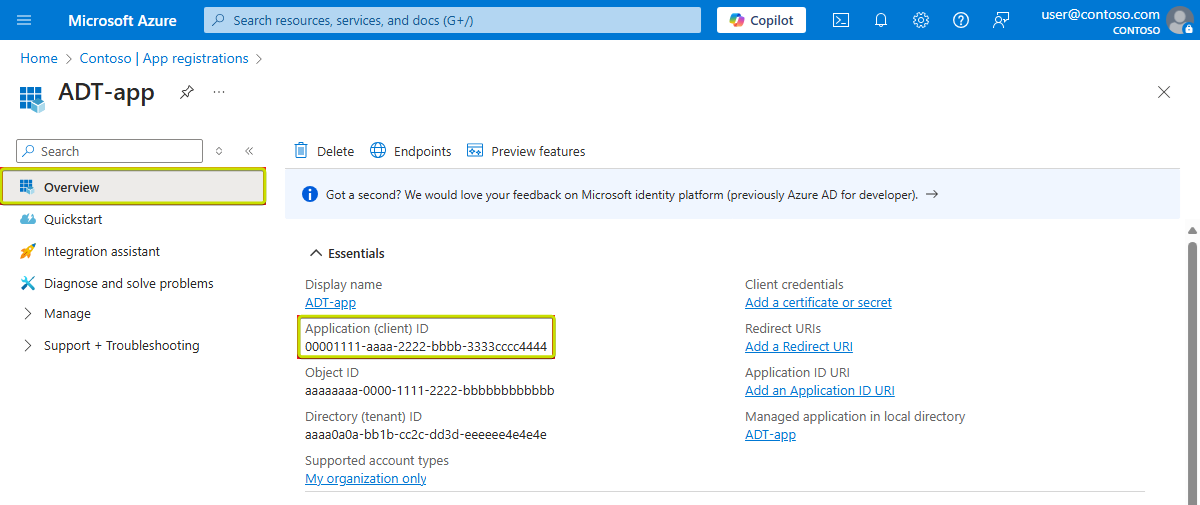Open portal settings gear
This screenshot has height=505, width=1200.
(x=921, y=20)
